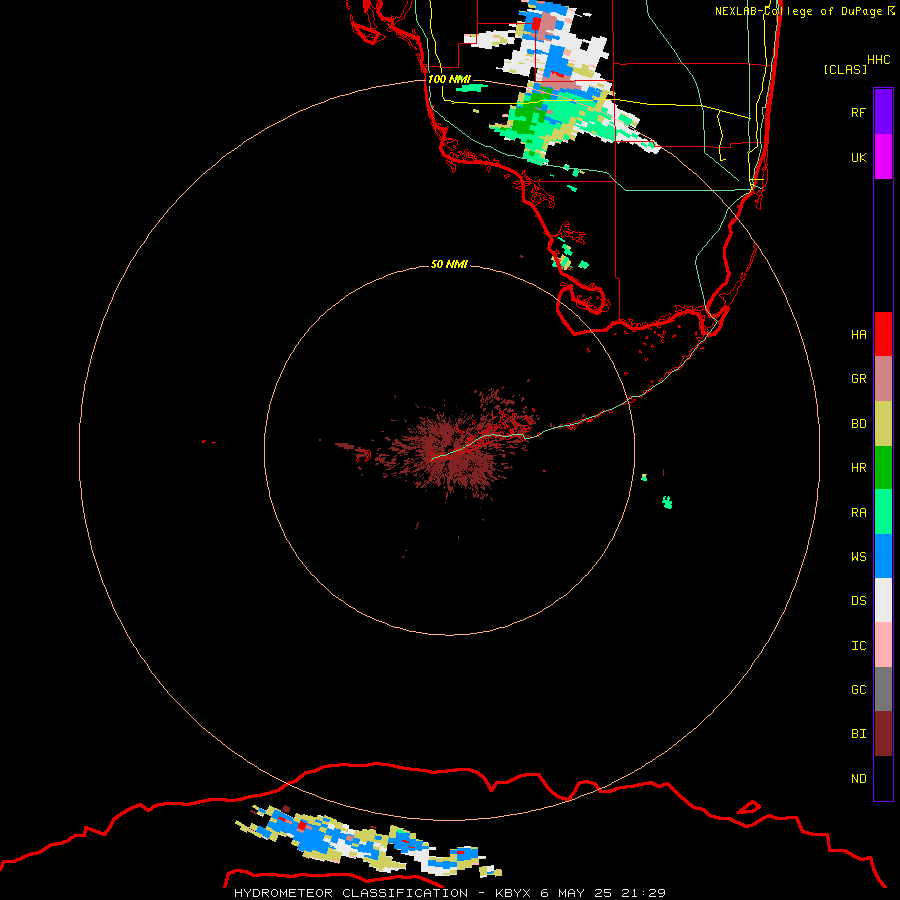Click the magenta UK legend swatch
The height and width of the screenshot is (900, 900).
(x=883, y=157)
